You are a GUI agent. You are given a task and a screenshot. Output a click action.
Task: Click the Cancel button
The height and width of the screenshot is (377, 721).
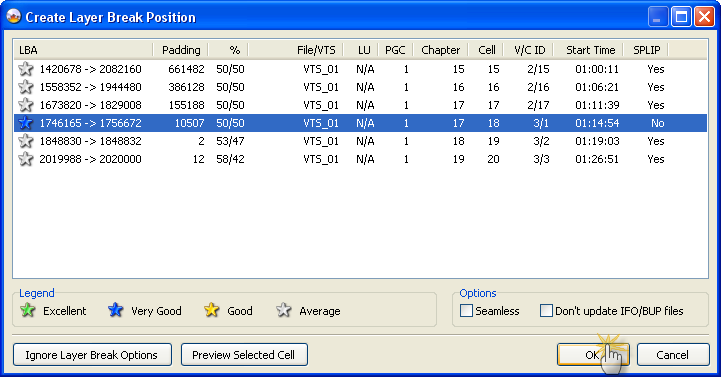coord(673,355)
